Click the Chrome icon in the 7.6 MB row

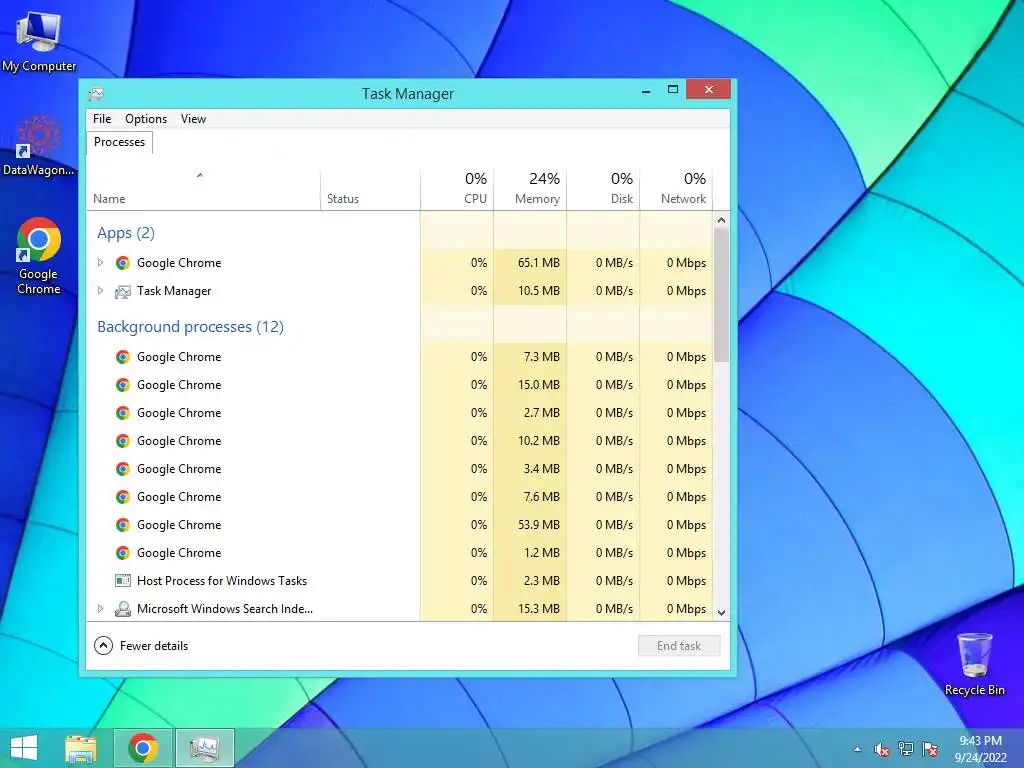122,497
